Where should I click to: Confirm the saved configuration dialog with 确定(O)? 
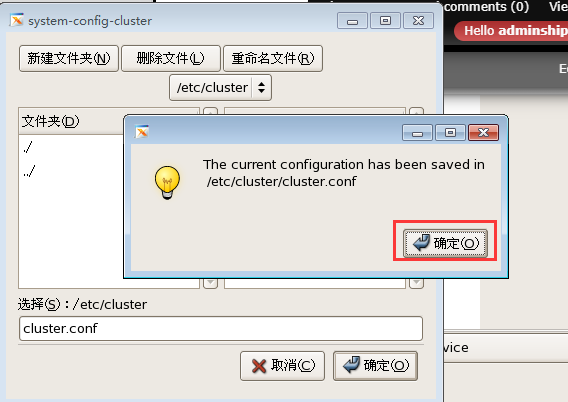(445, 243)
